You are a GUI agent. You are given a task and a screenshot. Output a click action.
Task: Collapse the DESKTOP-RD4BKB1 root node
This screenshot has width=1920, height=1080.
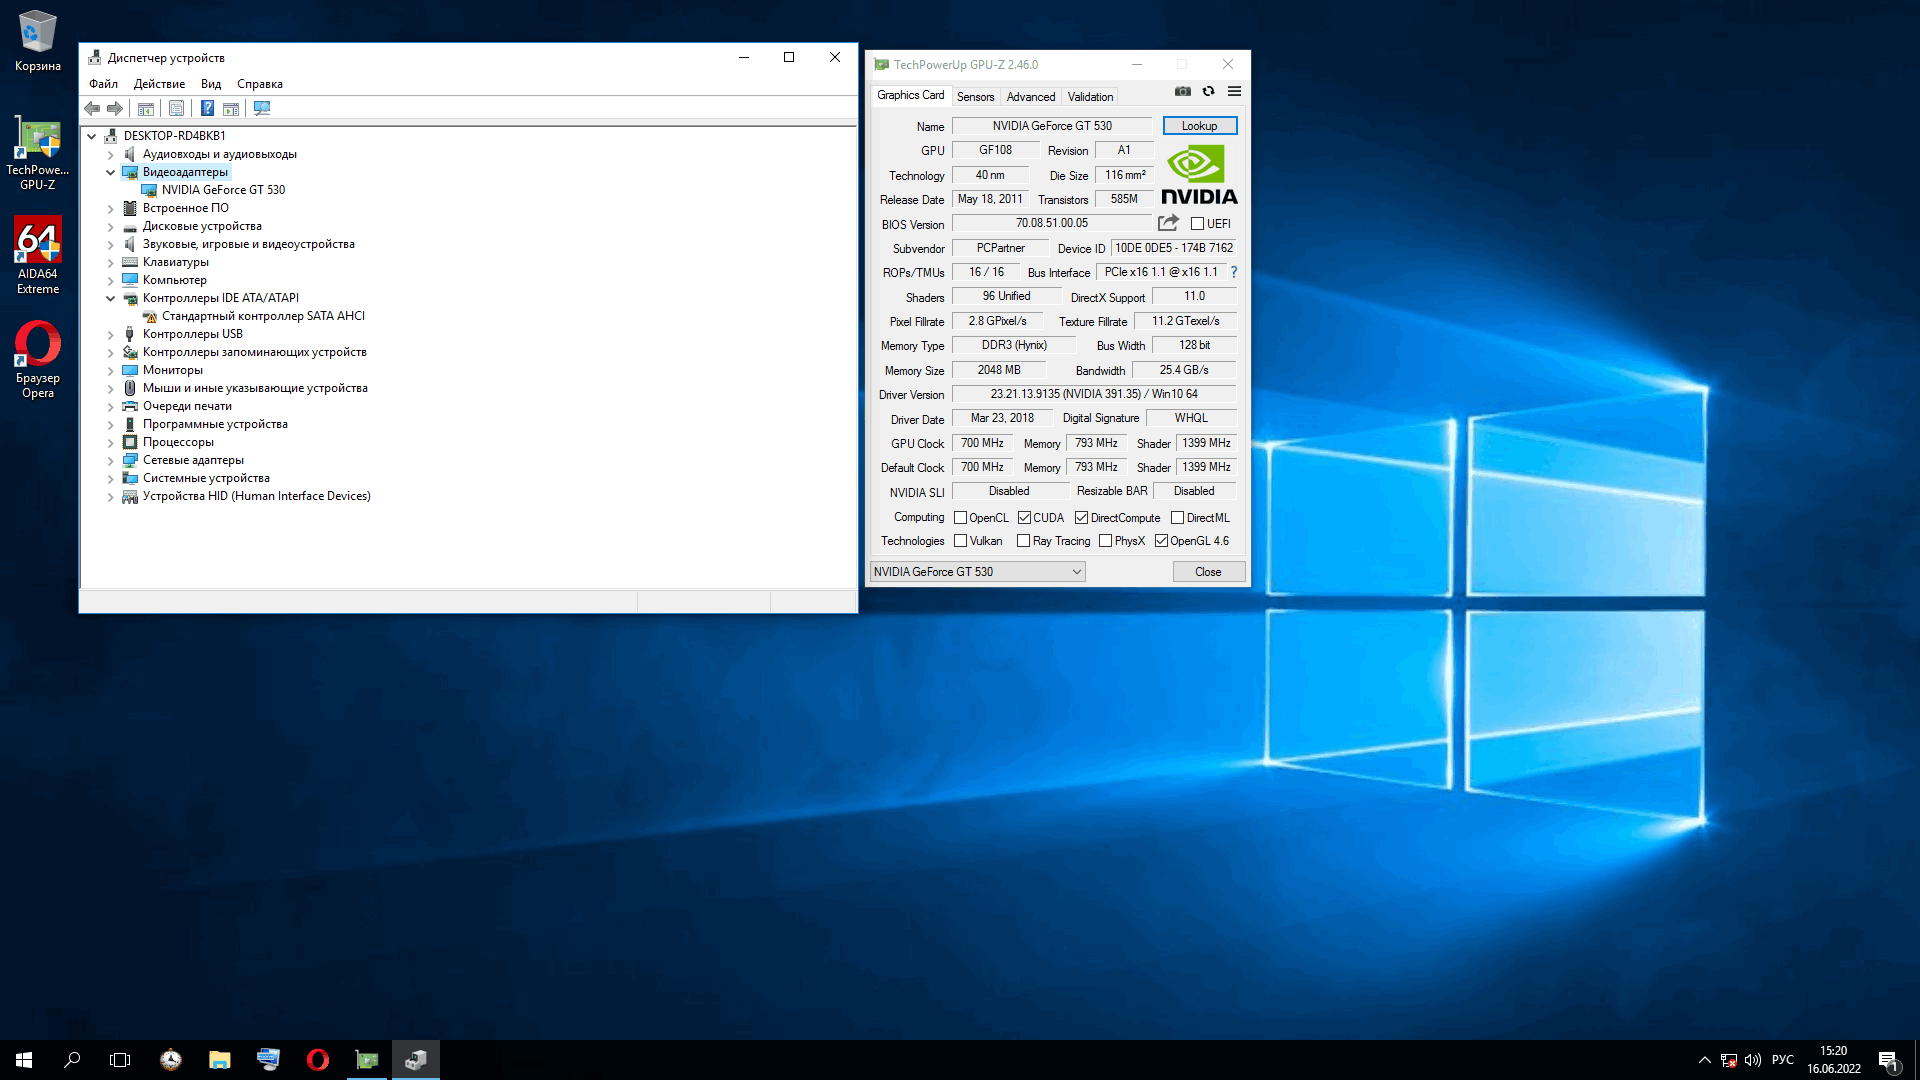click(x=92, y=136)
